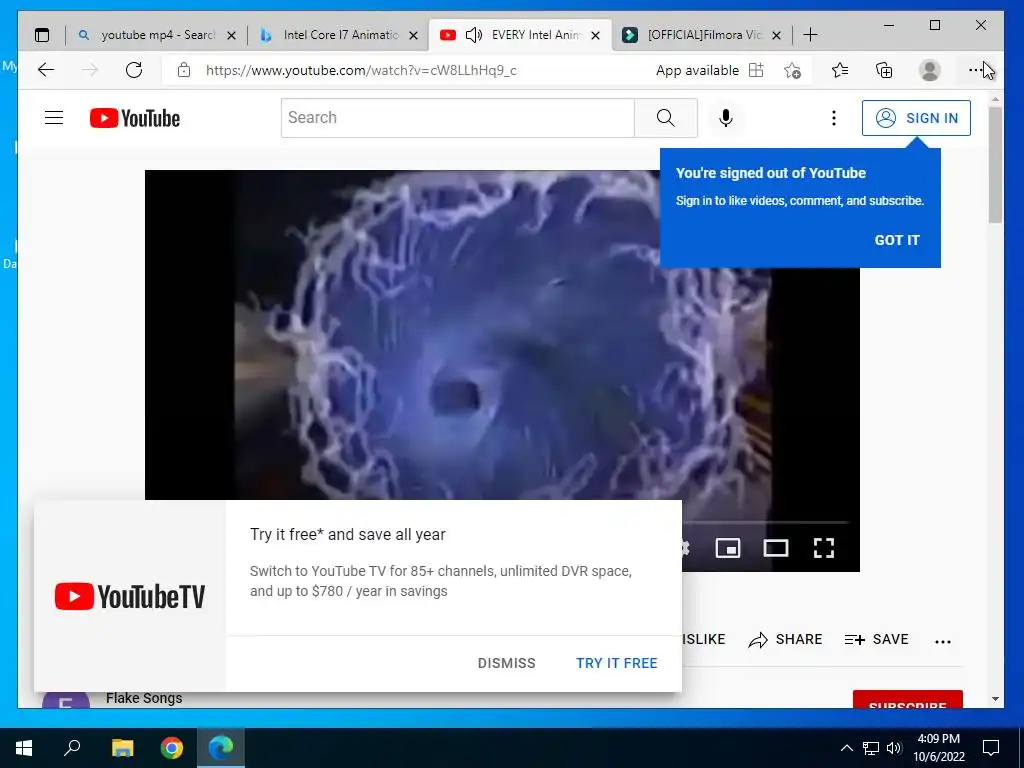Close the youtube mp4 Search tab
This screenshot has height=768, width=1024.
click(231, 35)
